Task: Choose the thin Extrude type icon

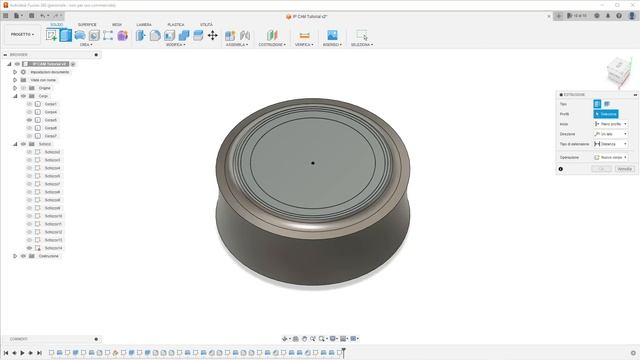Action: click(x=607, y=104)
